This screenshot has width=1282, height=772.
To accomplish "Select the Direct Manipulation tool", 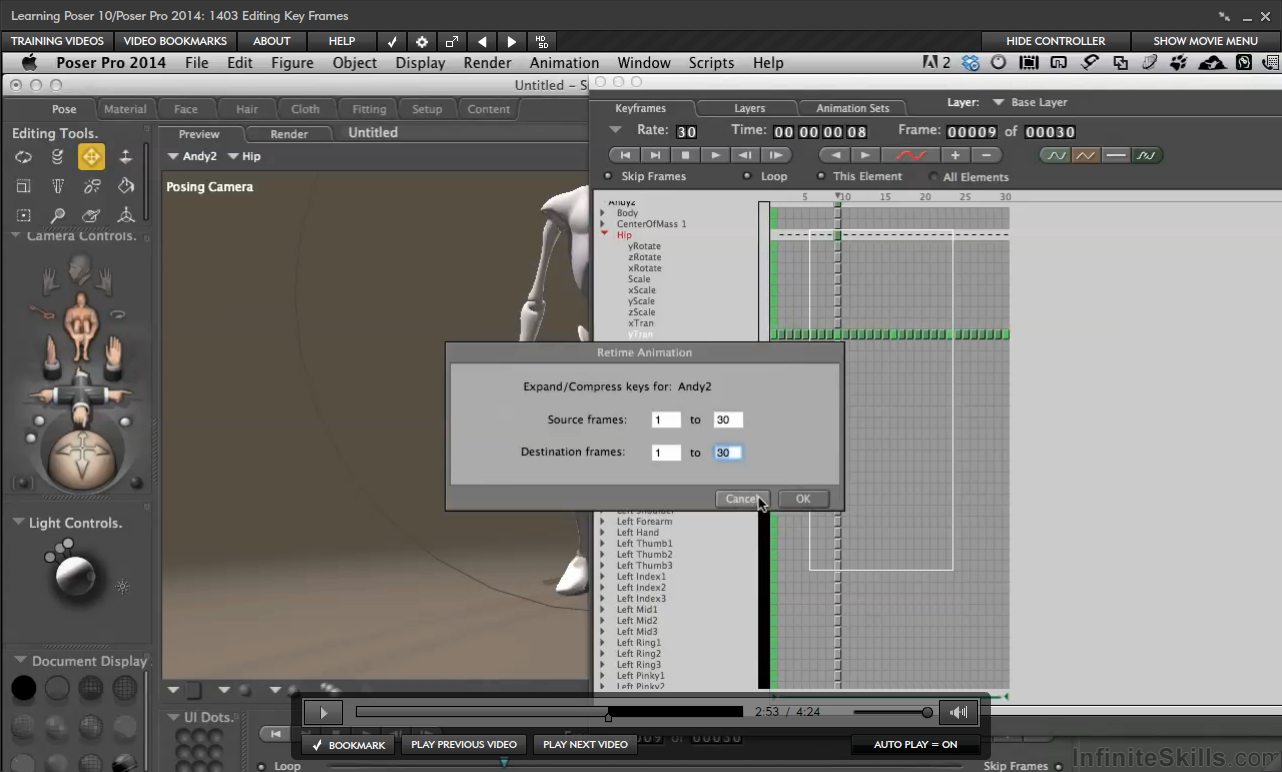I will click(126, 215).
